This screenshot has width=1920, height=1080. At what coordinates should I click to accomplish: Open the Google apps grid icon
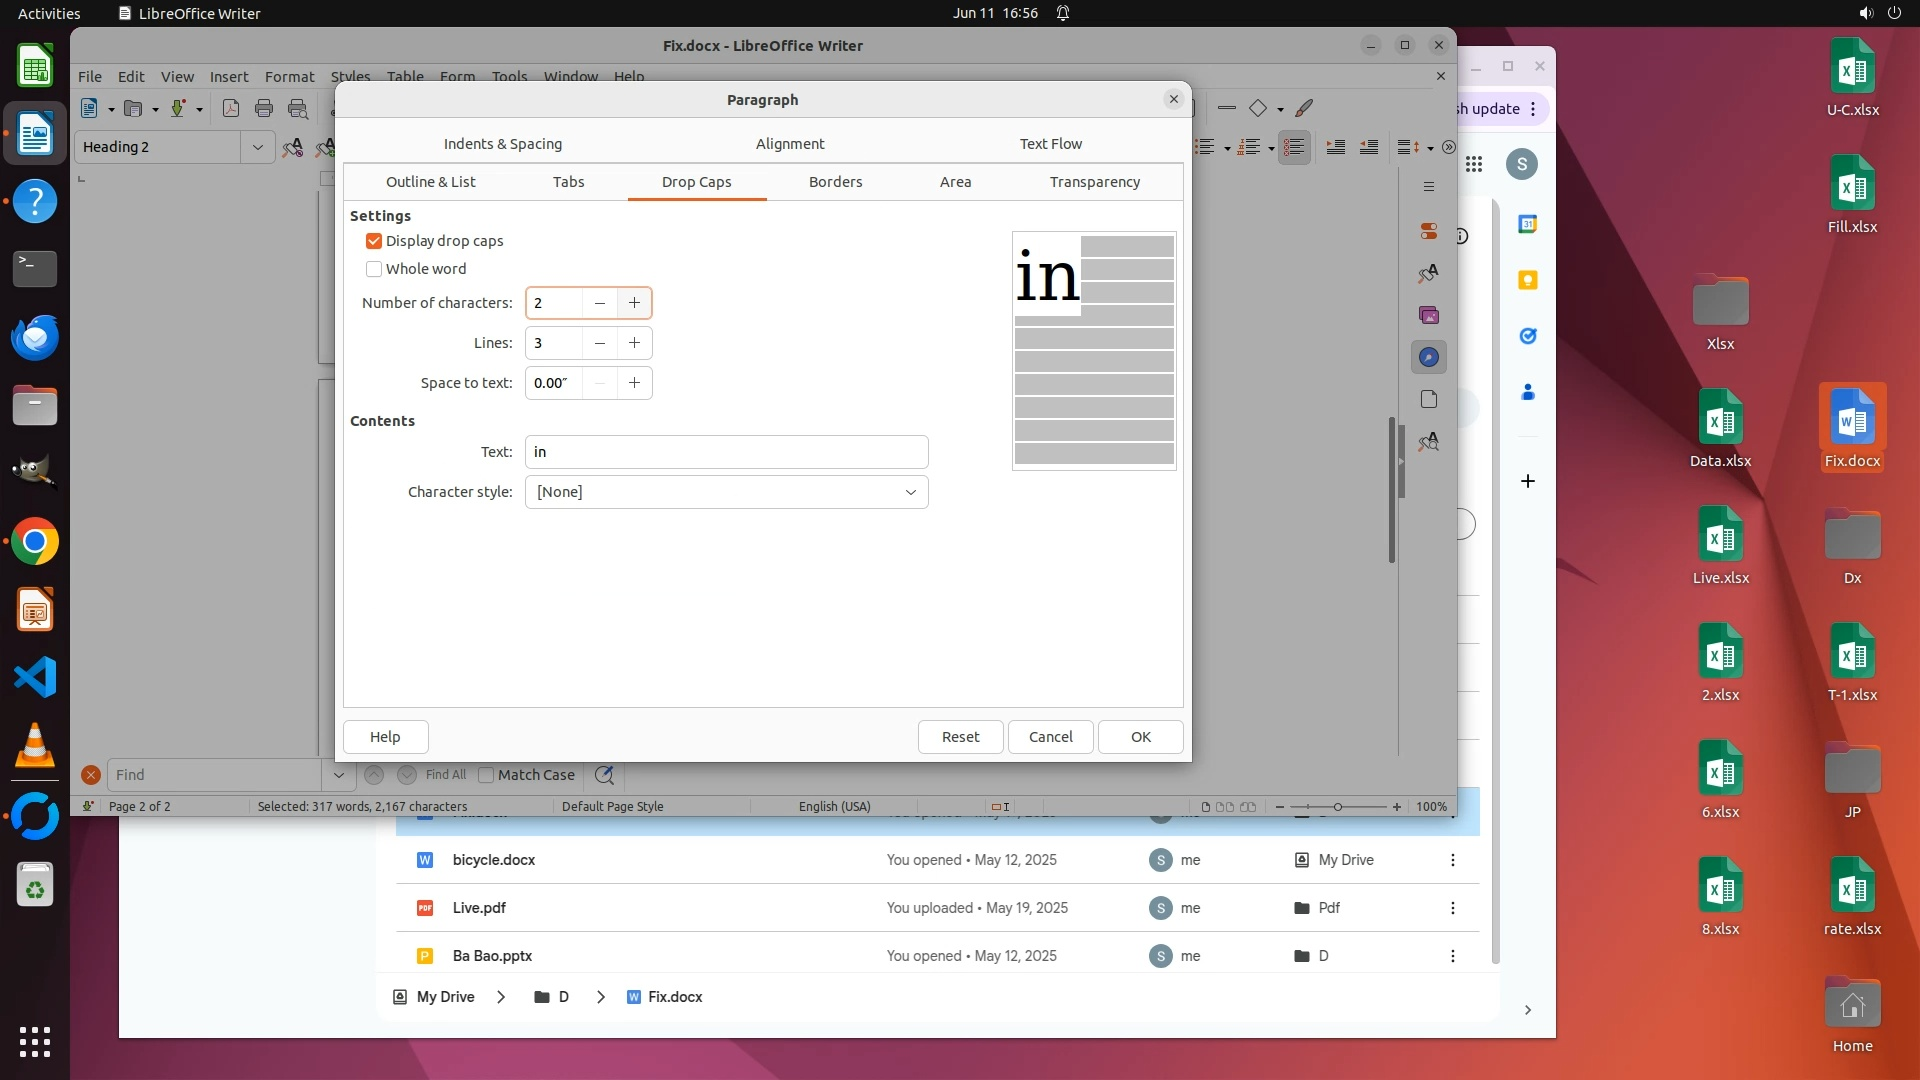1474,164
